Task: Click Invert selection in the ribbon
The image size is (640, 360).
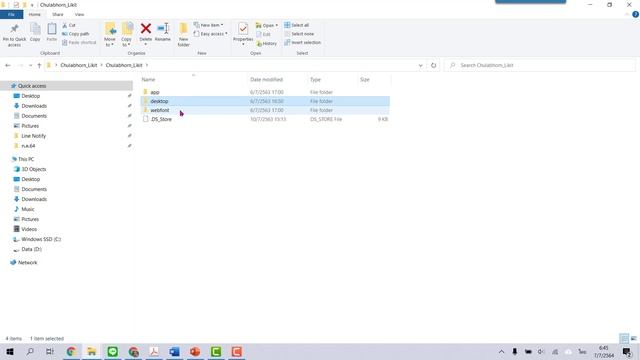Action: point(302,42)
